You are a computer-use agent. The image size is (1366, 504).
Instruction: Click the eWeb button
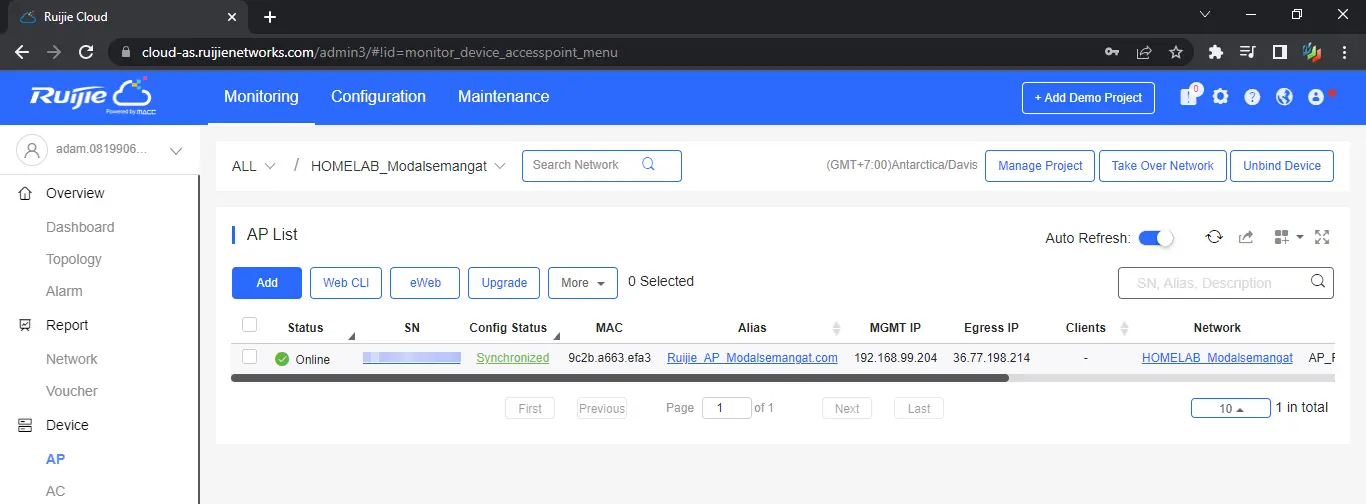point(425,283)
